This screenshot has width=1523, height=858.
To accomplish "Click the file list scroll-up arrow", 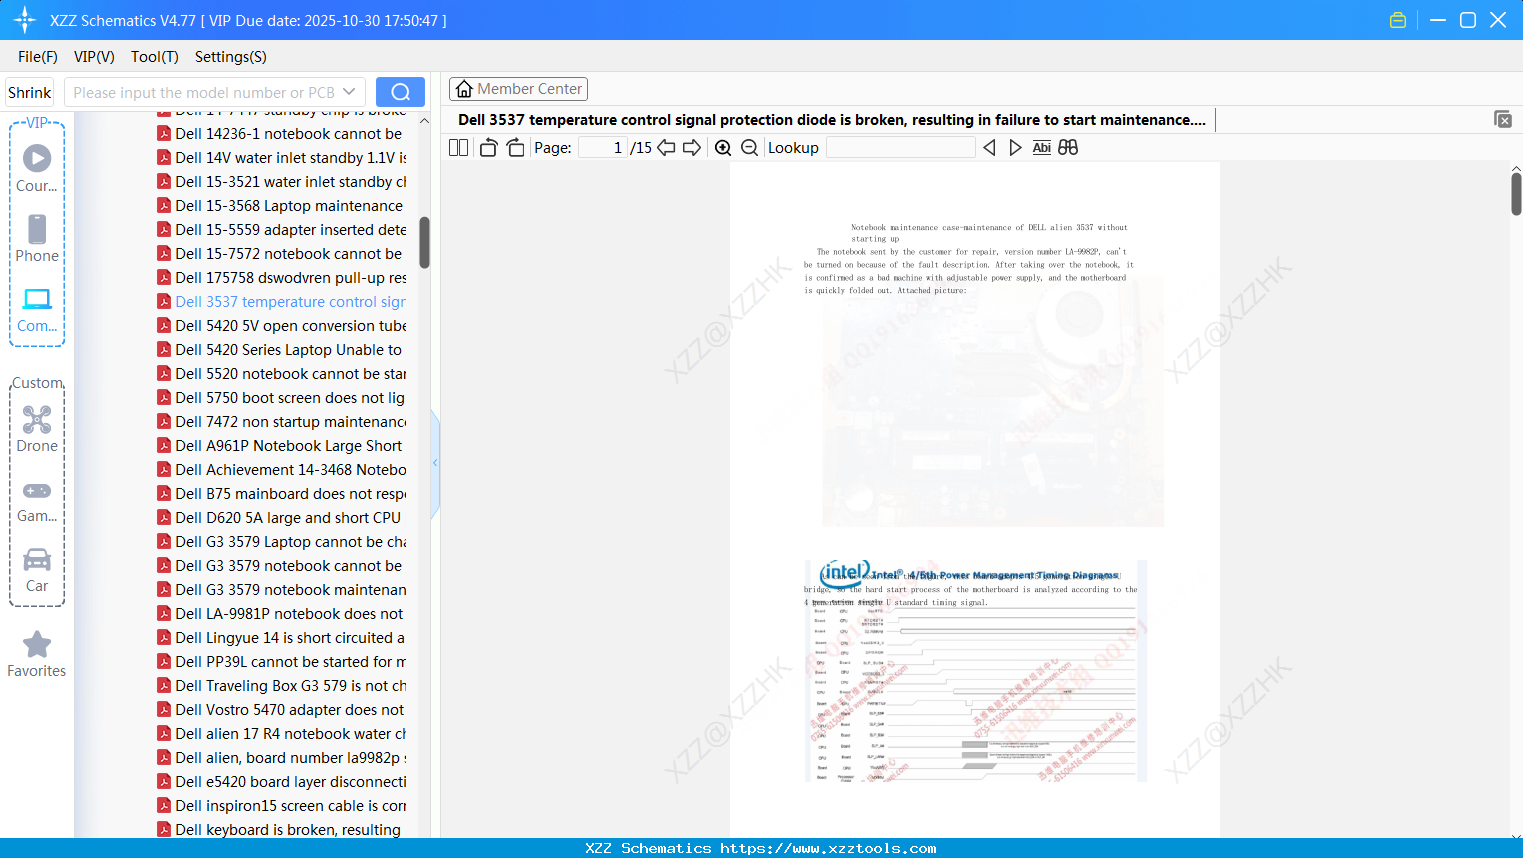I will [424, 121].
